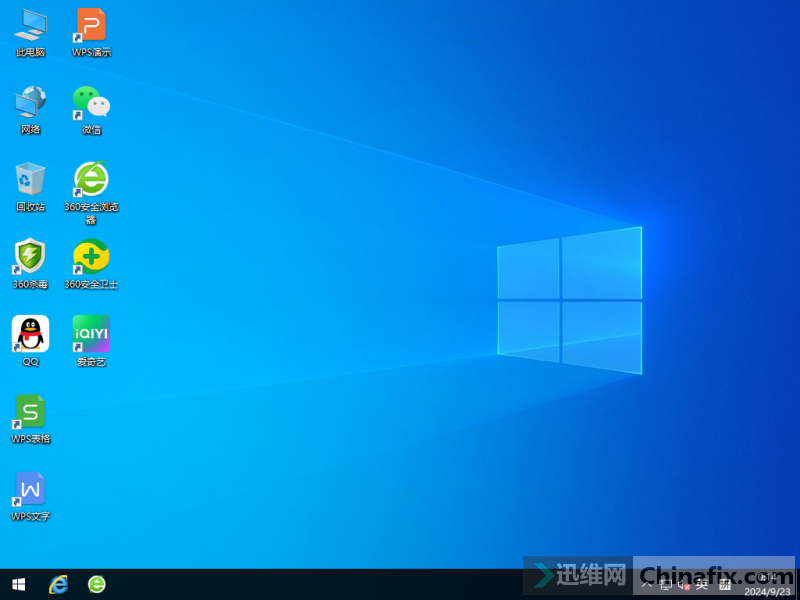The height and width of the screenshot is (600, 800).
Task: Open the Windows Start menu
Action: coord(19,584)
